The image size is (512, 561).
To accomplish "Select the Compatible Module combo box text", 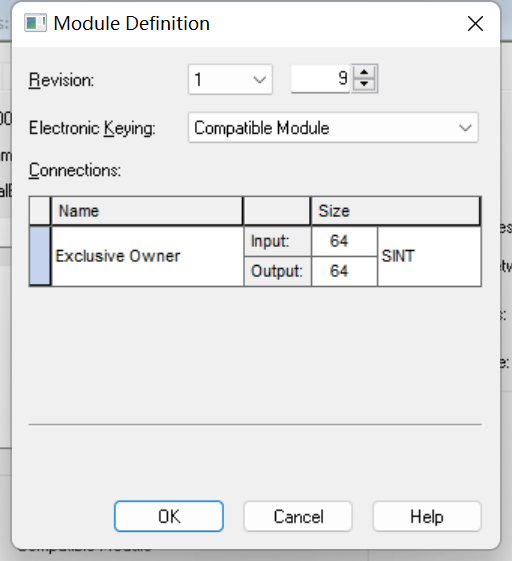I will [x=262, y=128].
